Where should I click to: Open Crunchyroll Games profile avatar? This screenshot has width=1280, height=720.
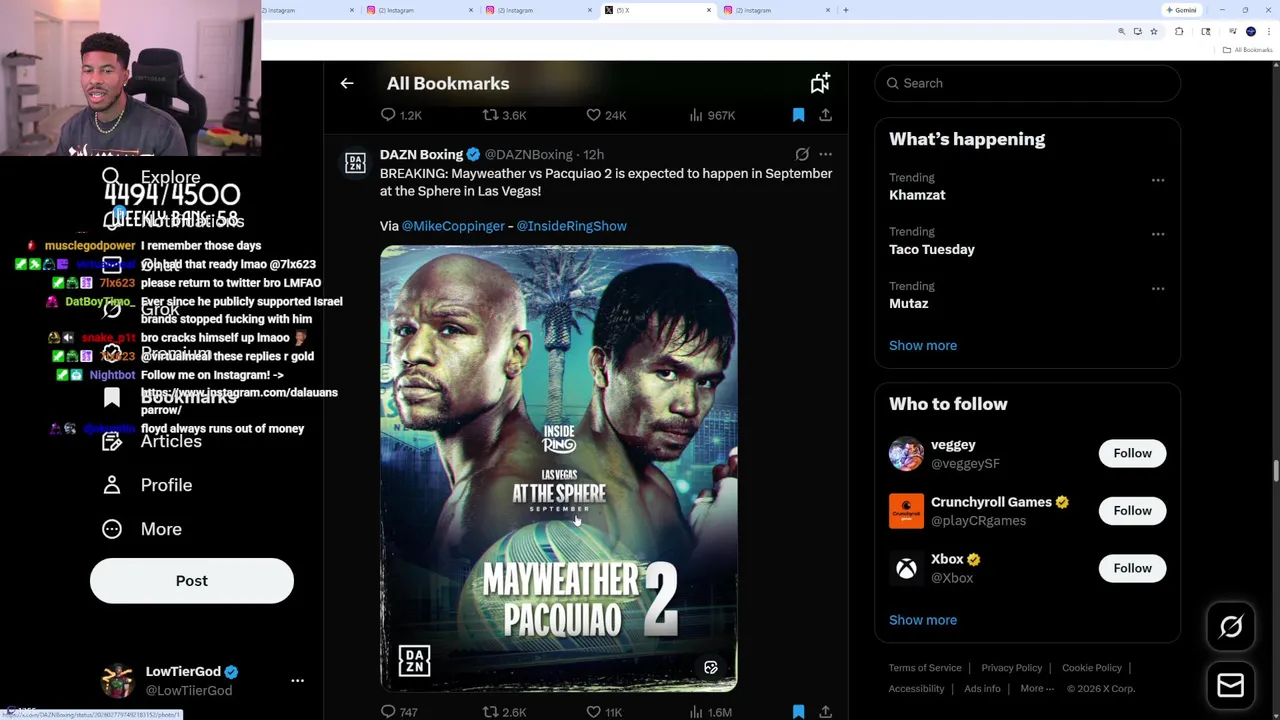click(x=906, y=511)
